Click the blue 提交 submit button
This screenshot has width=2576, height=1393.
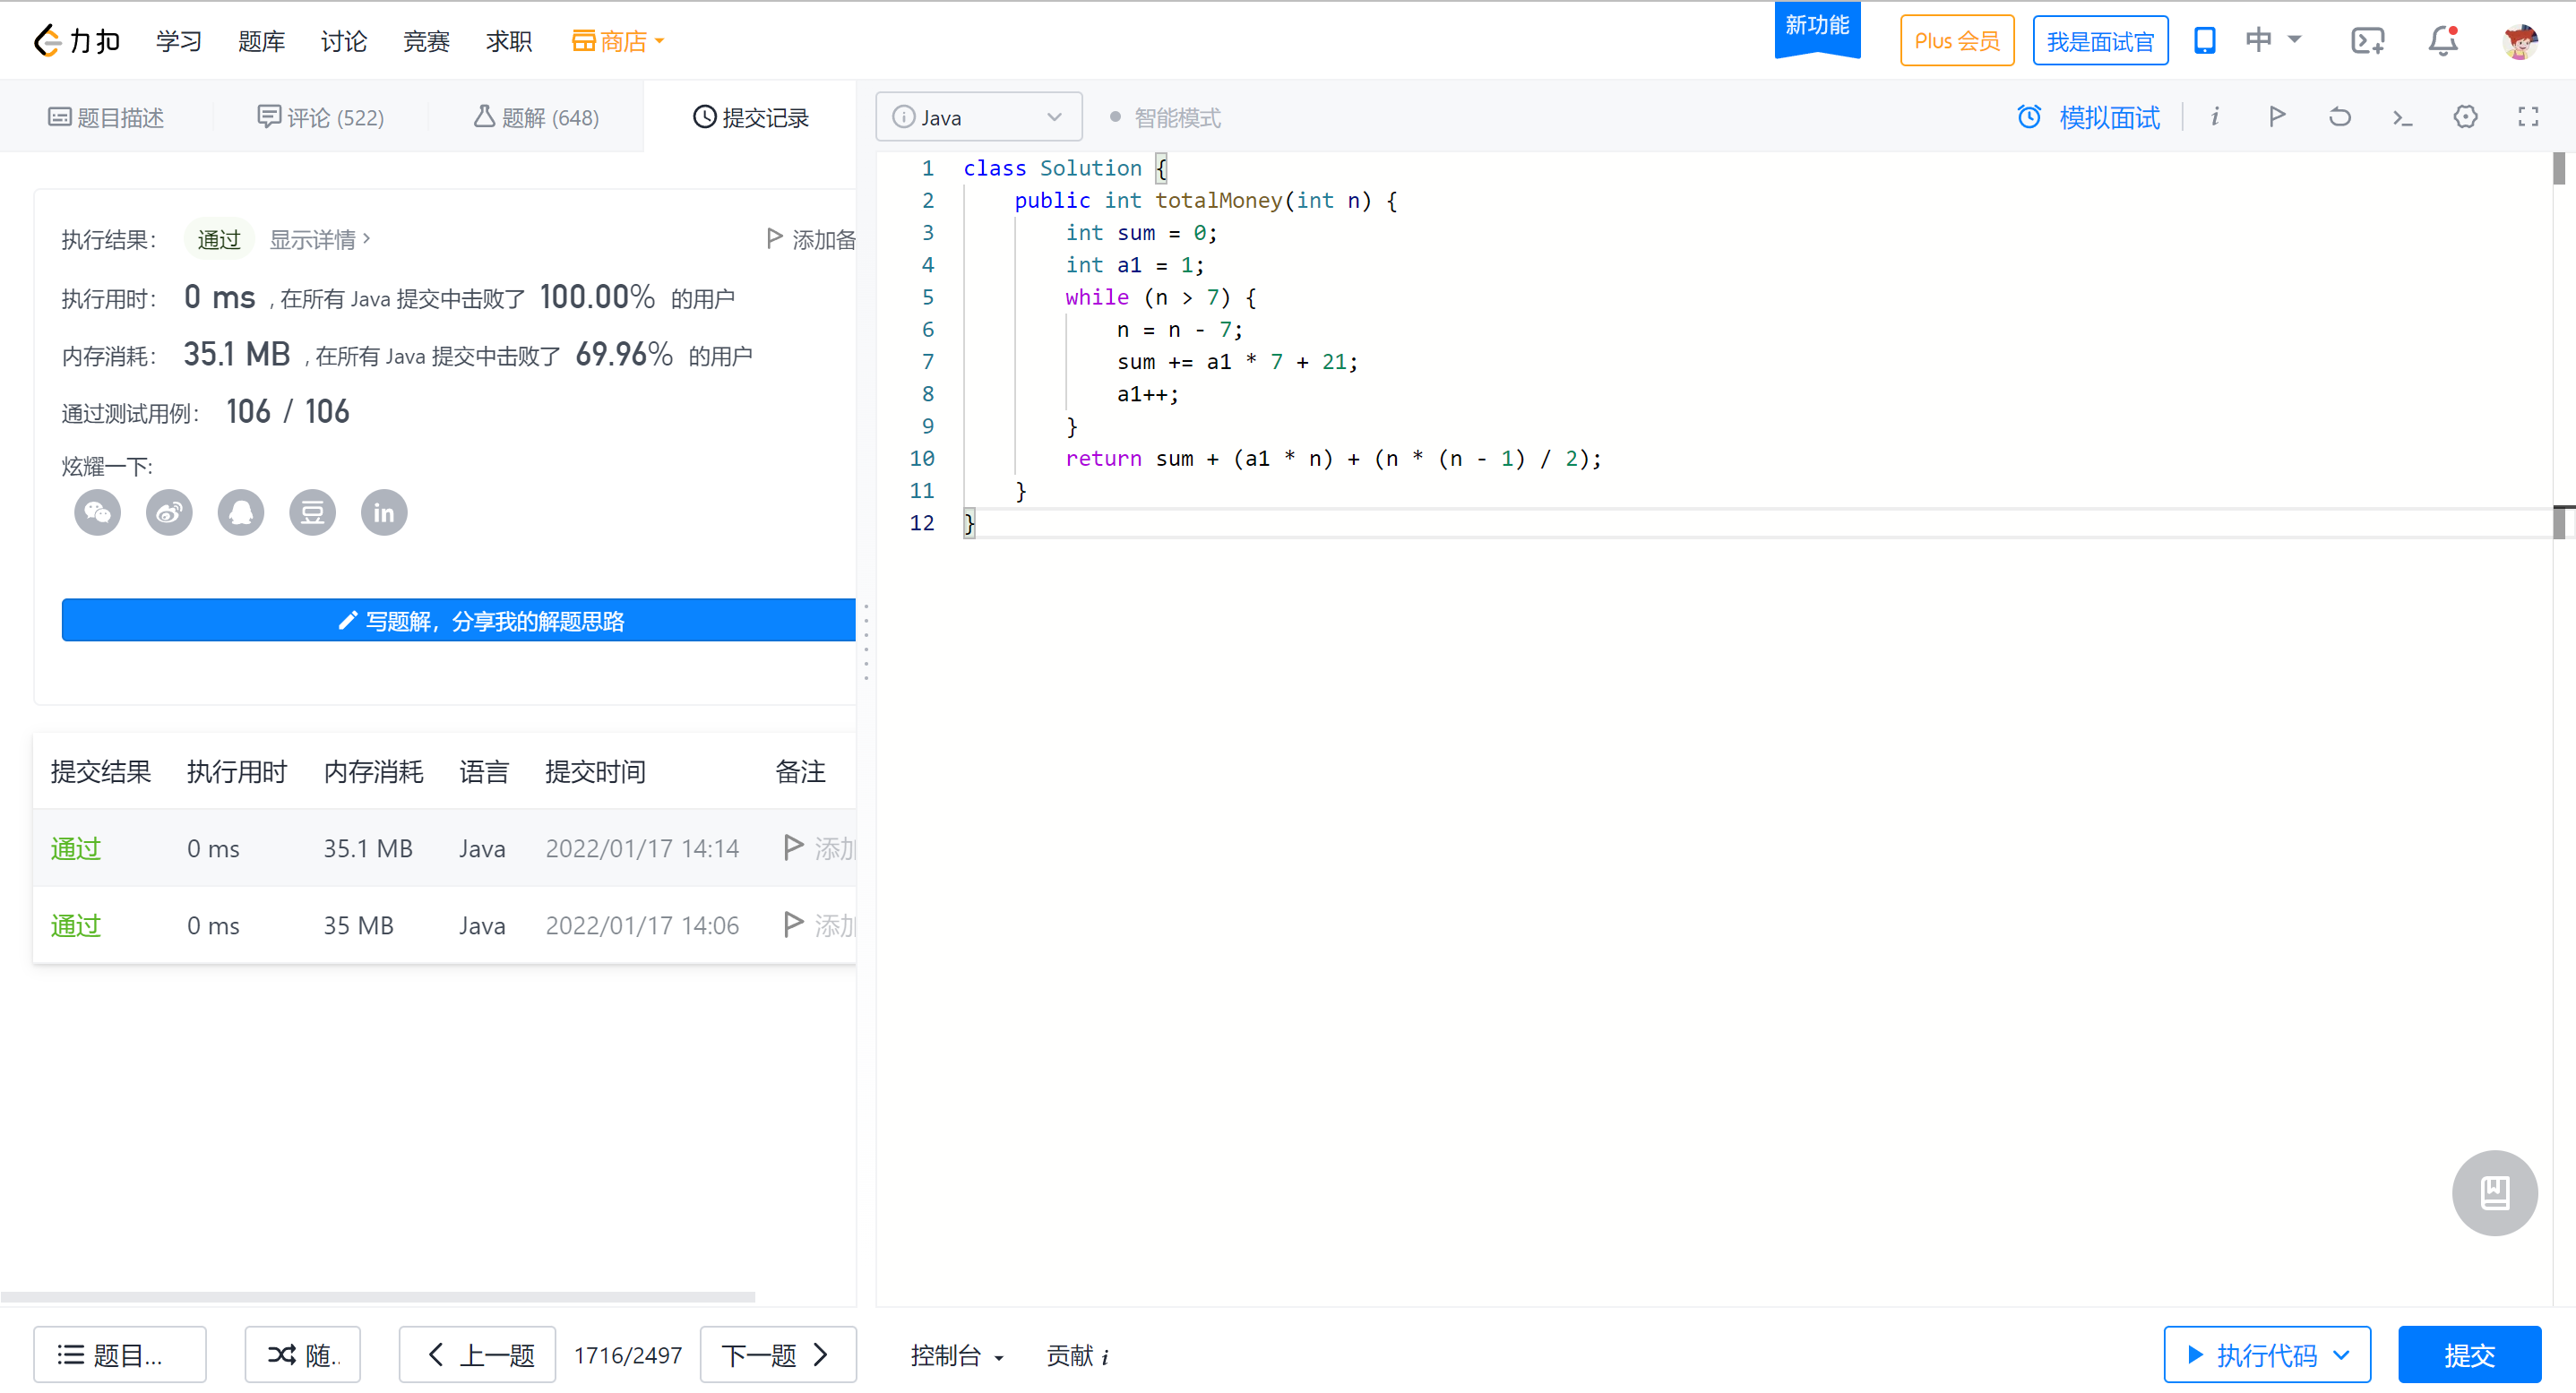tap(2469, 1355)
